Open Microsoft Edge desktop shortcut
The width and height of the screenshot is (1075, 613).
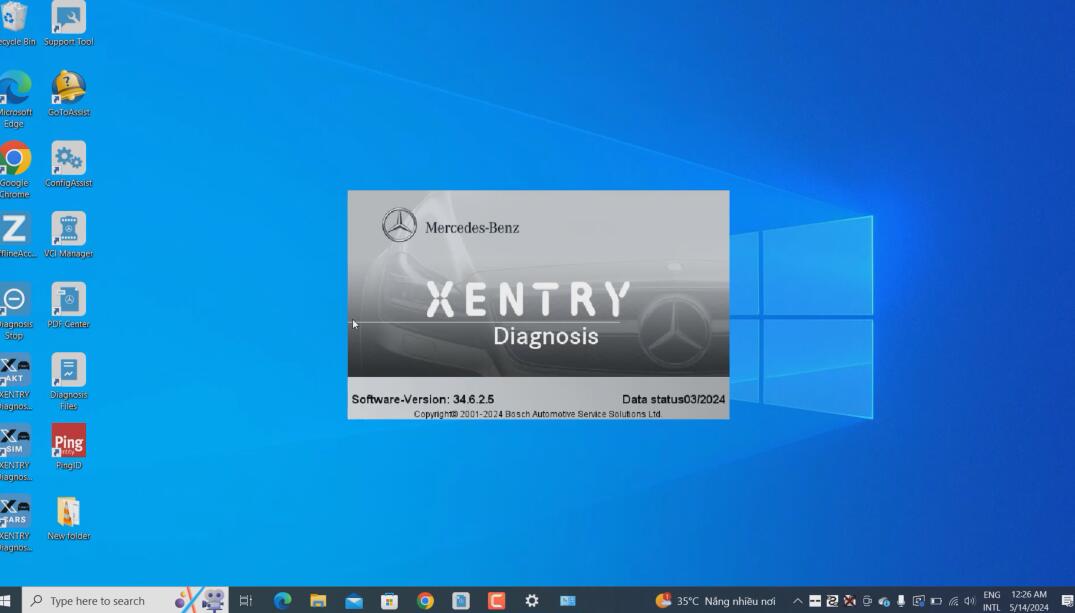point(15,99)
